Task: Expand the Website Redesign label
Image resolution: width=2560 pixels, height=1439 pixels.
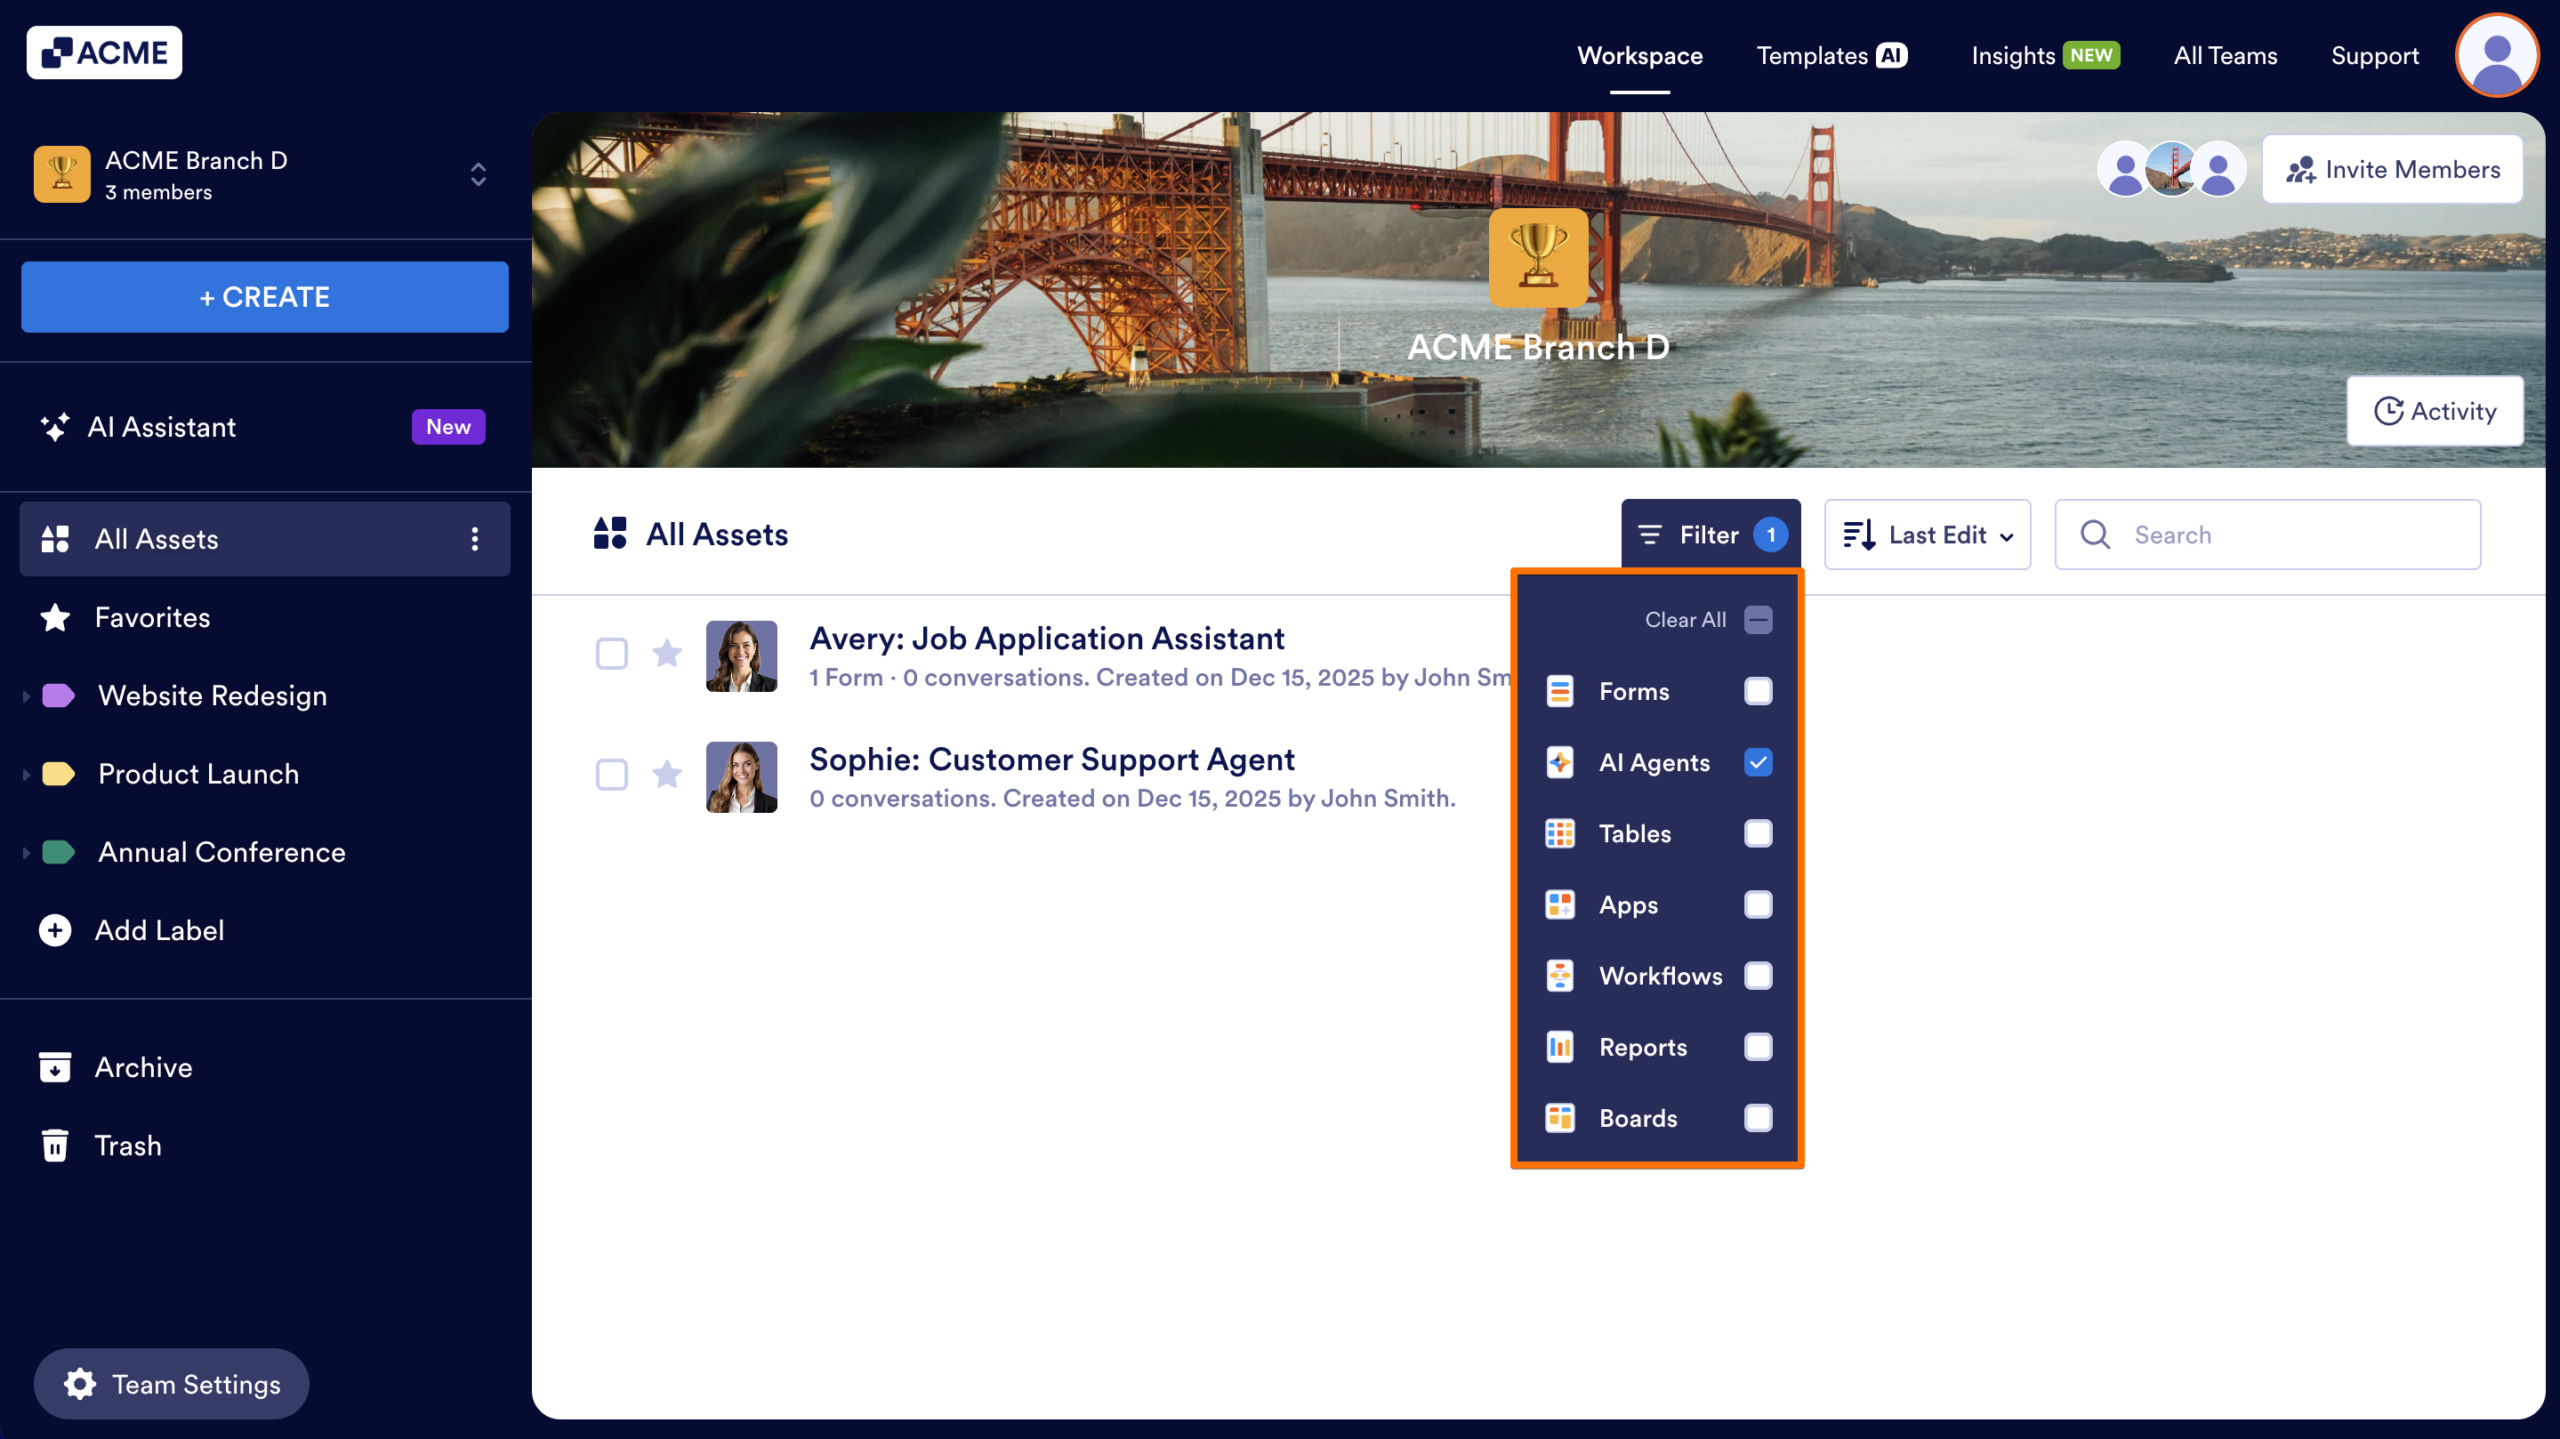Action: 26,695
